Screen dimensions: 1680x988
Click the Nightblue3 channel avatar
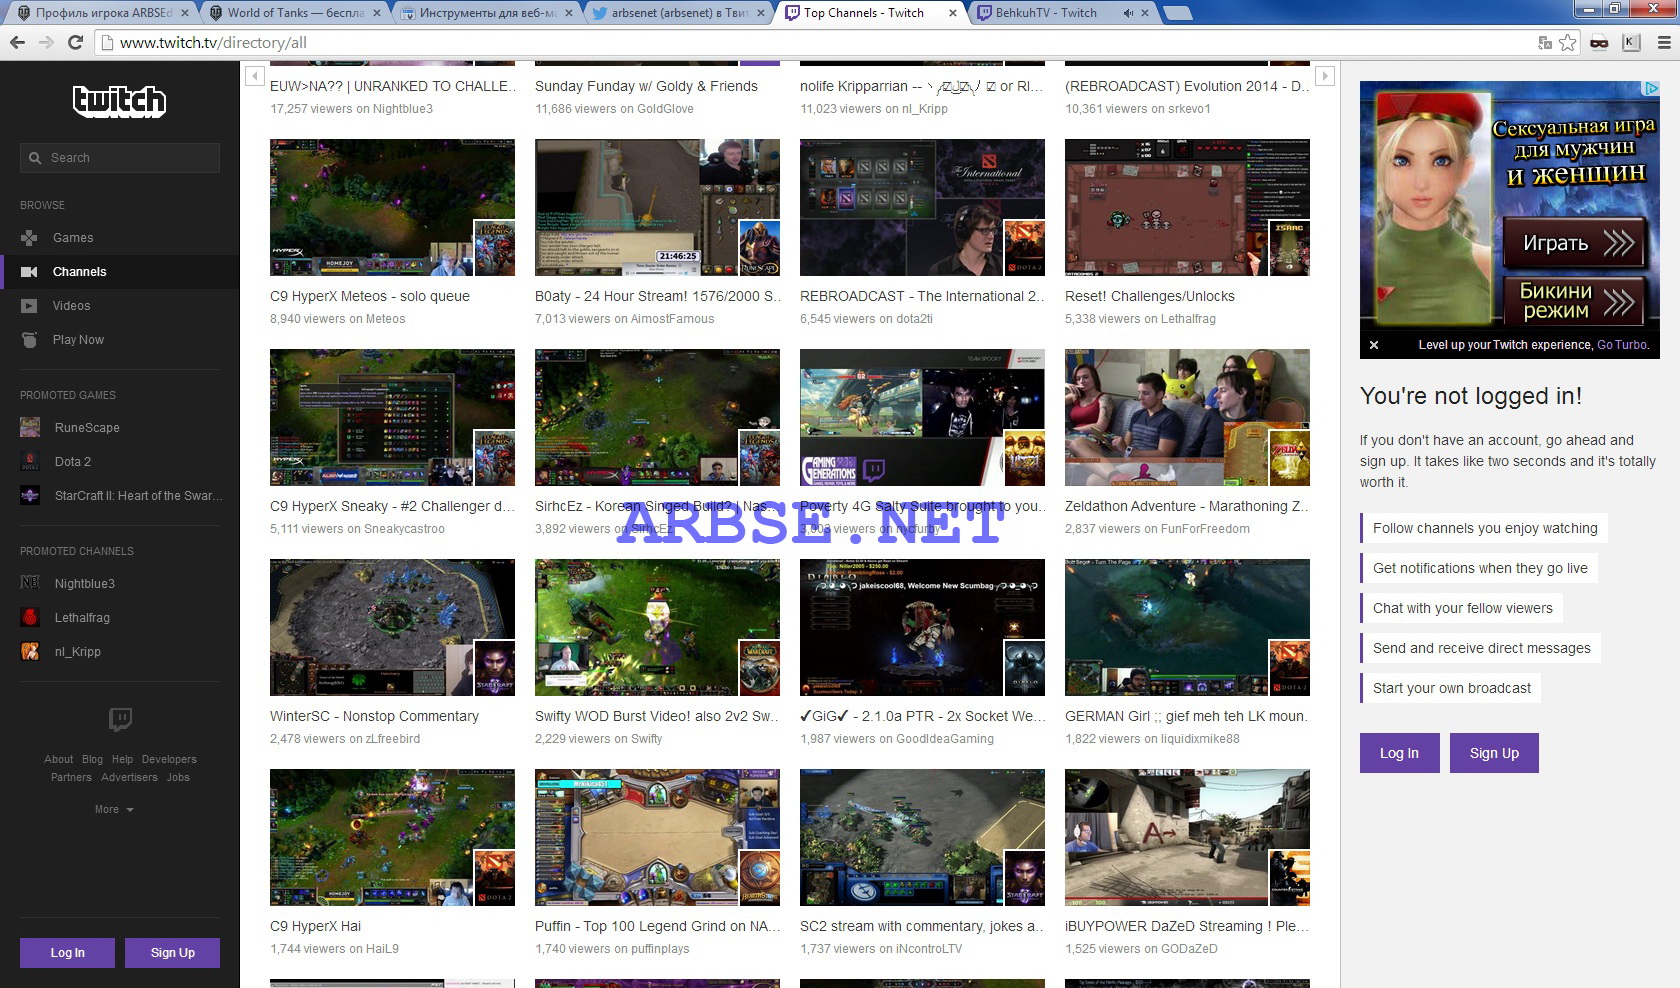pos(30,583)
